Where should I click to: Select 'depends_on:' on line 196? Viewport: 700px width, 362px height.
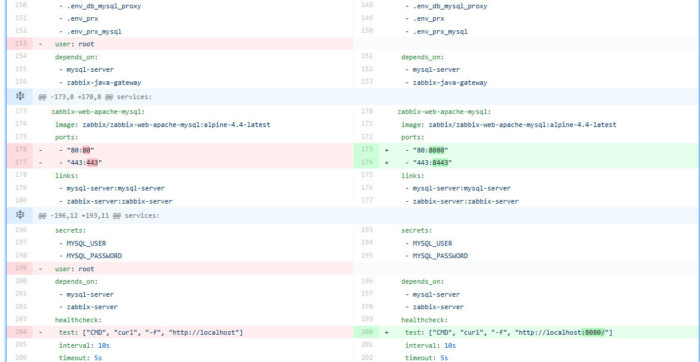pos(422,281)
